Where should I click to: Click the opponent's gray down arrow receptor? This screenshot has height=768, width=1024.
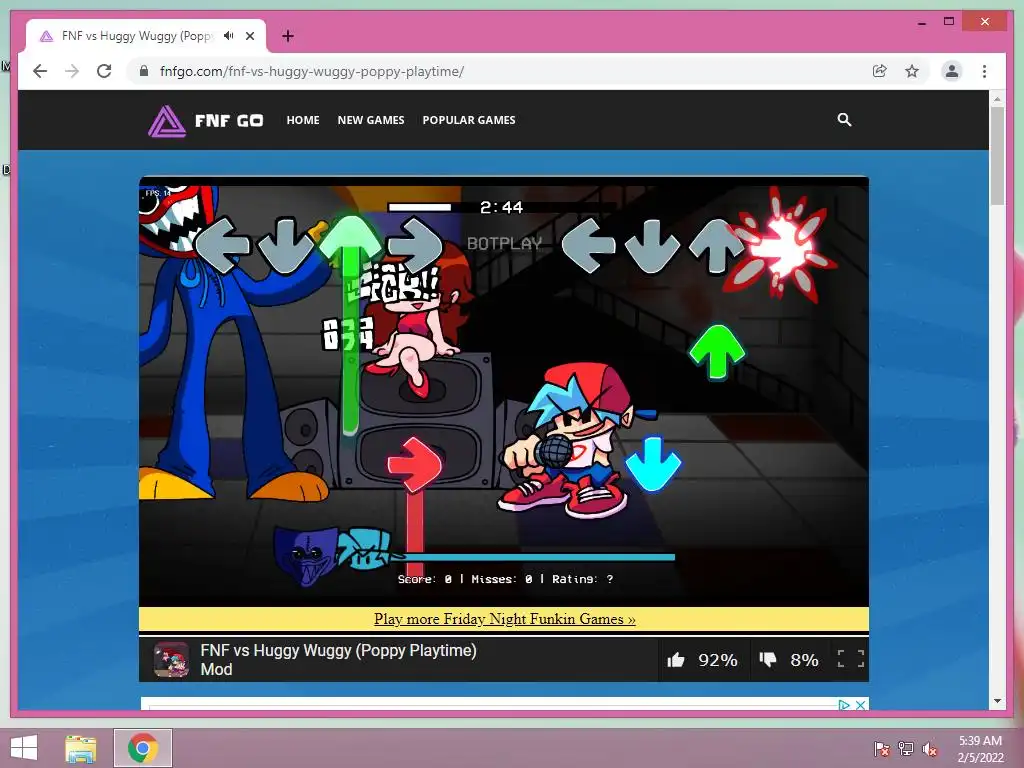(x=285, y=246)
